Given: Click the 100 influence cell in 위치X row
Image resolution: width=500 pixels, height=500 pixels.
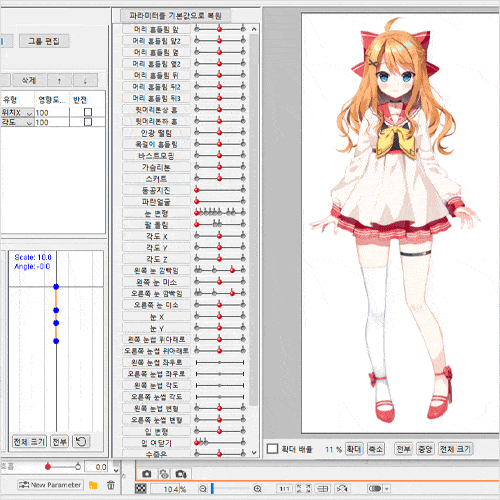Looking at the screenshot, I should (x=52, y=112).
